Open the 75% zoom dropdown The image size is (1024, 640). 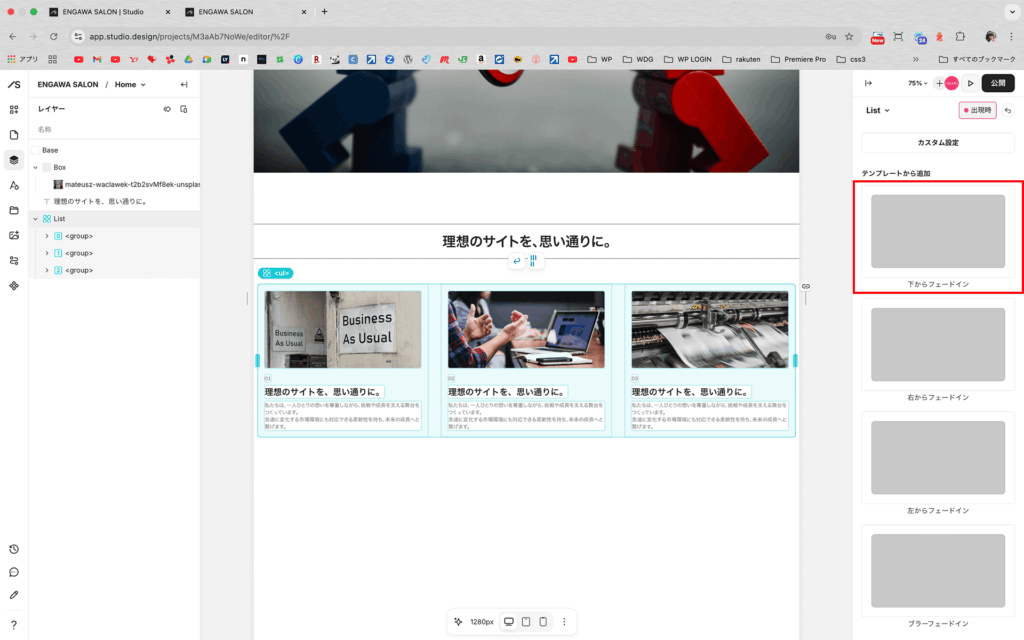pyautogui.click(x=917, y=83)
